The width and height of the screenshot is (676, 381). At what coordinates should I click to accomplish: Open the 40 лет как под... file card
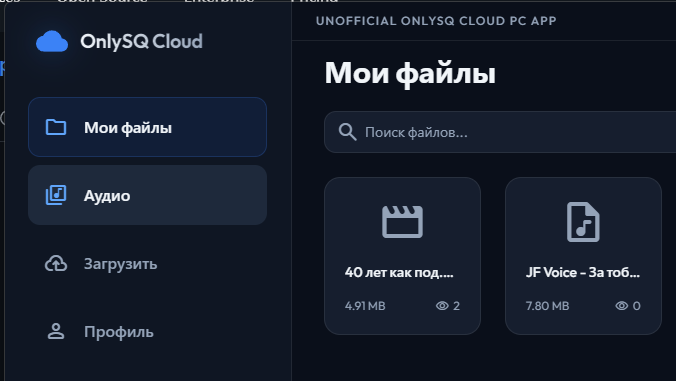402,256
